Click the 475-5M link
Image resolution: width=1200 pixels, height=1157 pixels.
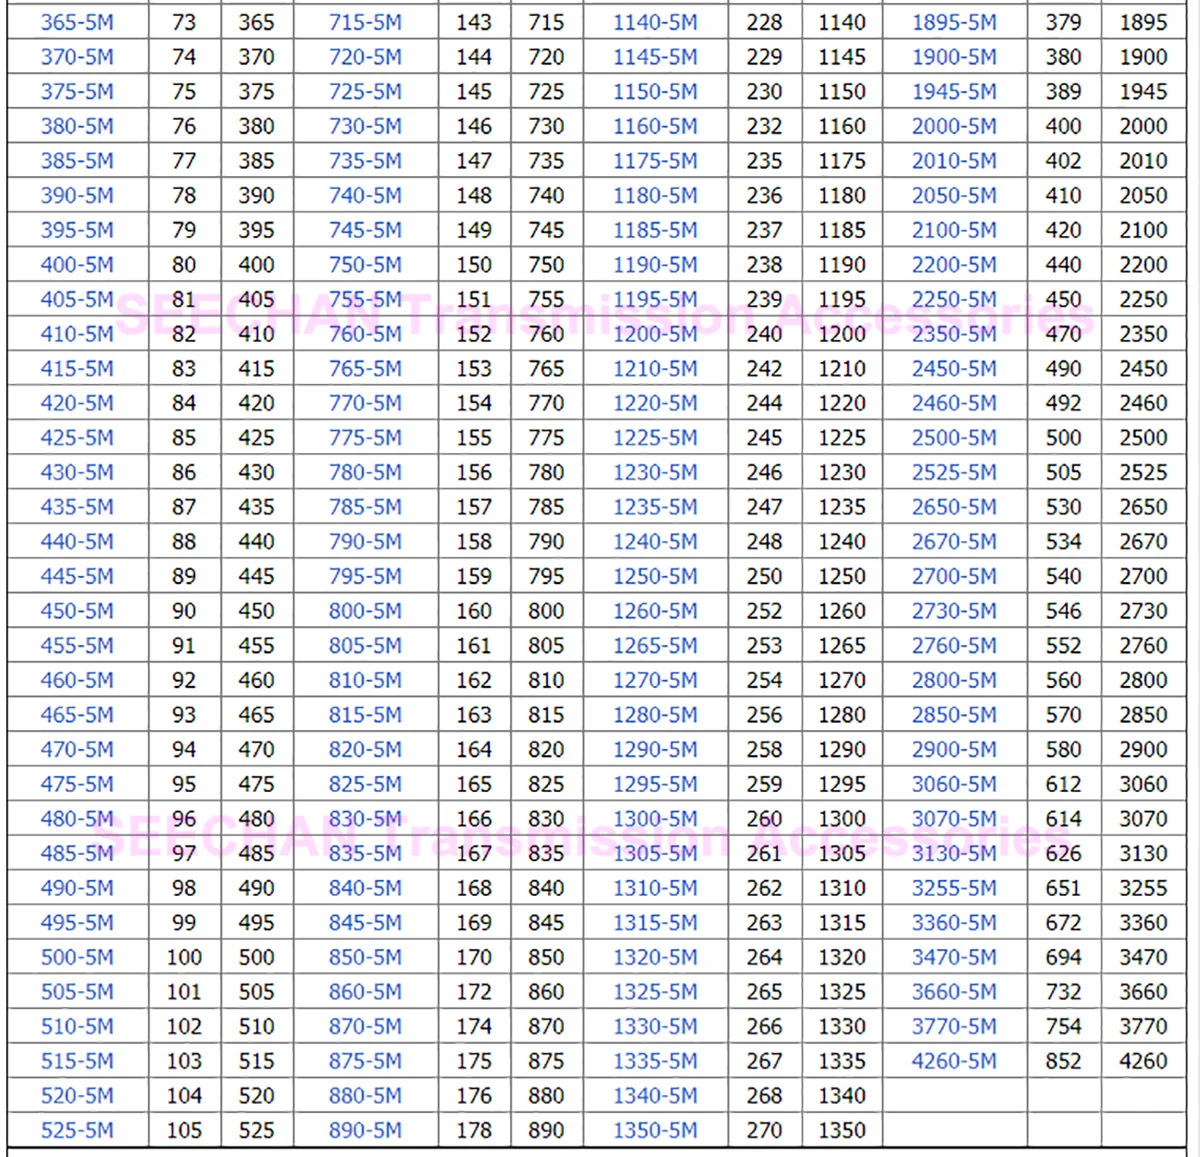click(77, 784)
